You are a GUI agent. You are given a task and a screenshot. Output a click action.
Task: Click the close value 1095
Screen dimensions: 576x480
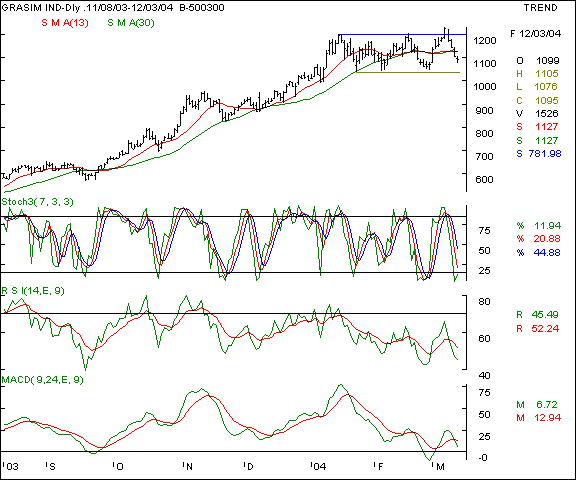547,101
